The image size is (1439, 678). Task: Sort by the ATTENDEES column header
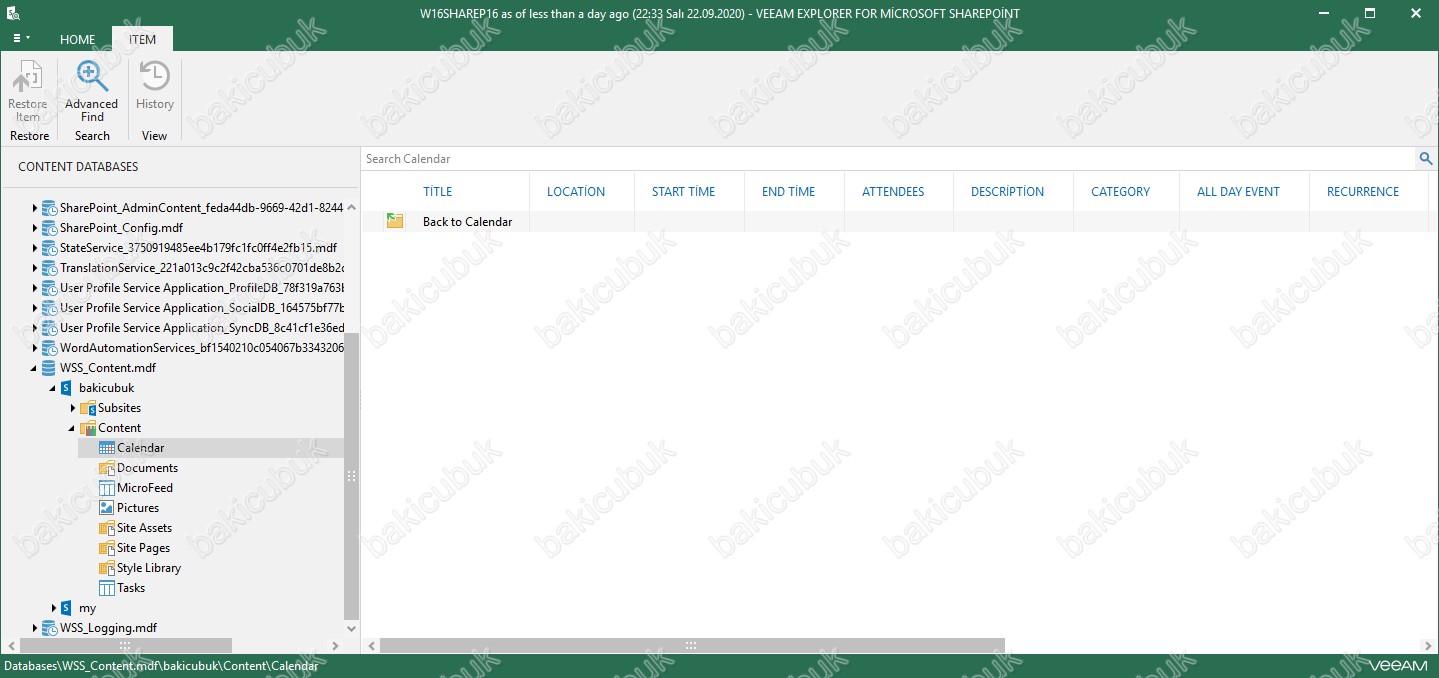pyautogui.click(x=893, y=192)
